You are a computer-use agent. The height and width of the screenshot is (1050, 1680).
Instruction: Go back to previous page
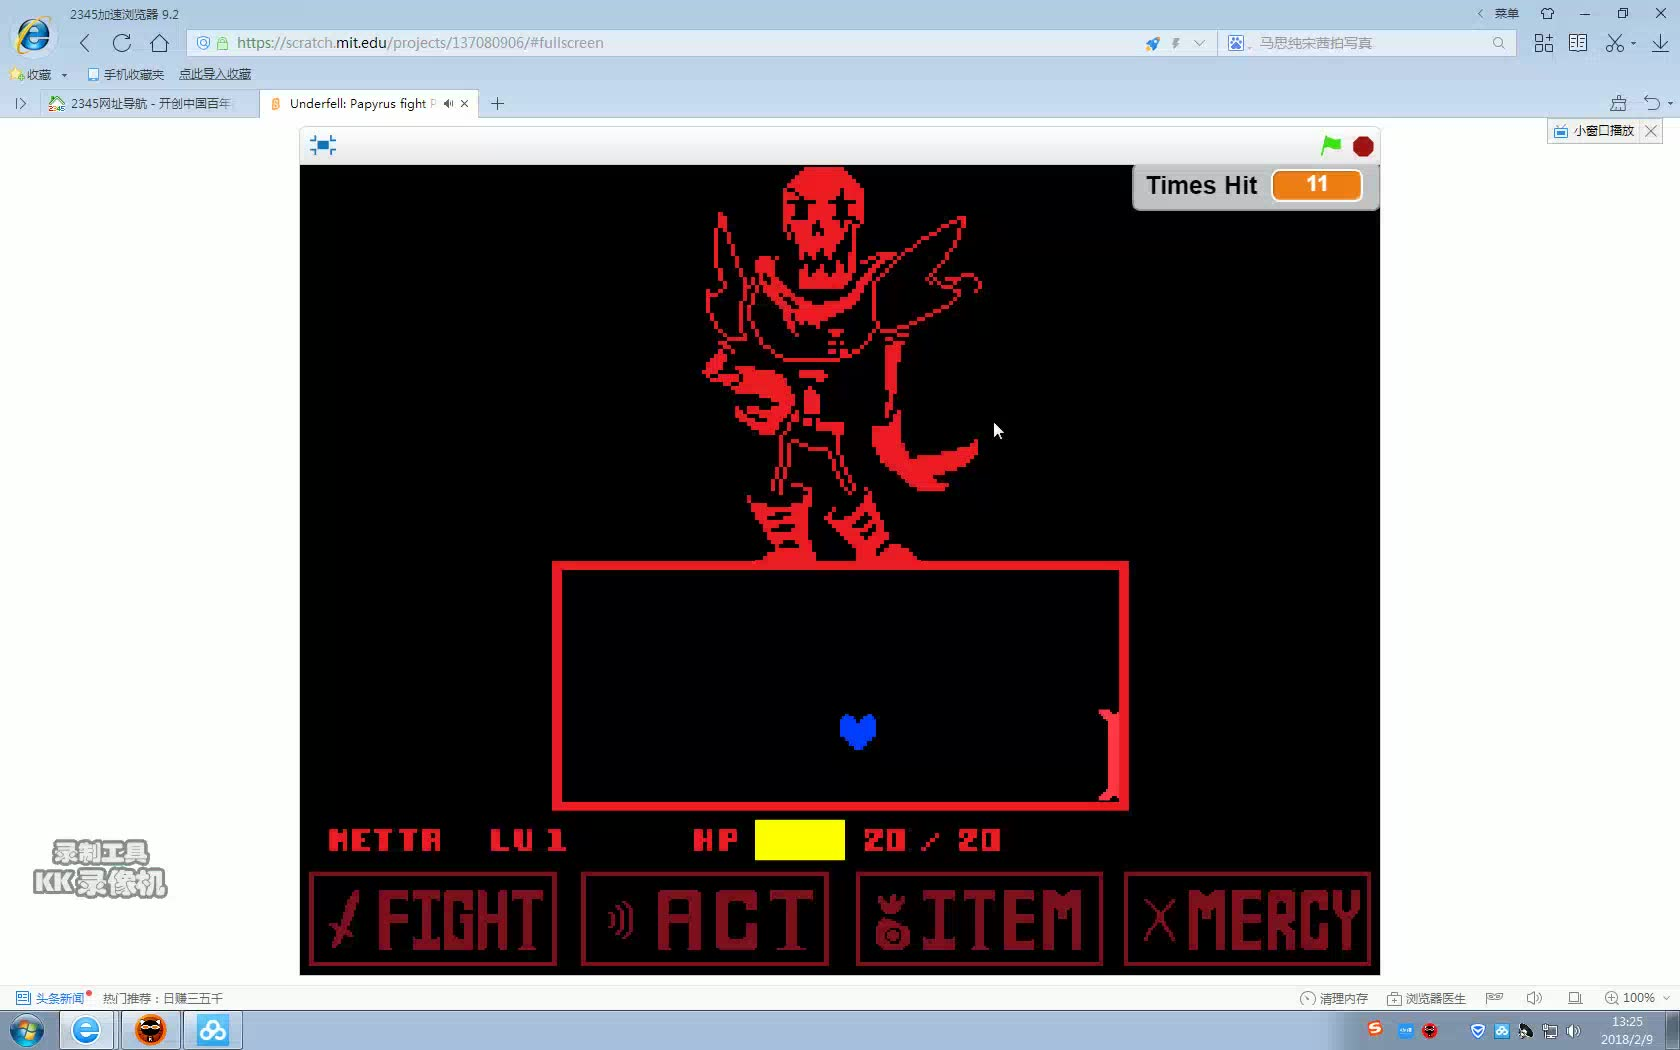pos(85,43)
